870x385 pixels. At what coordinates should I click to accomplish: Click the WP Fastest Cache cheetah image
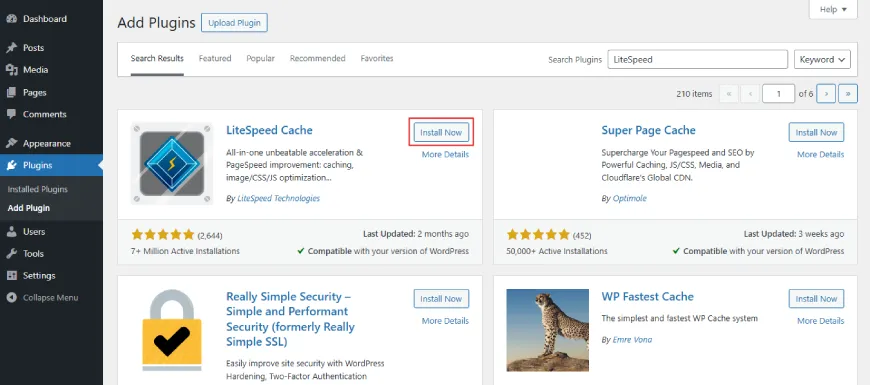point(548,330)
